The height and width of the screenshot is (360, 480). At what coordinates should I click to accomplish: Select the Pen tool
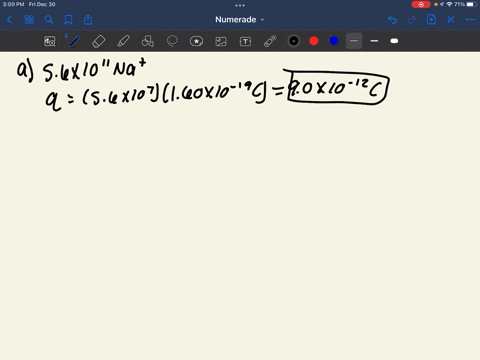(74, 41)
